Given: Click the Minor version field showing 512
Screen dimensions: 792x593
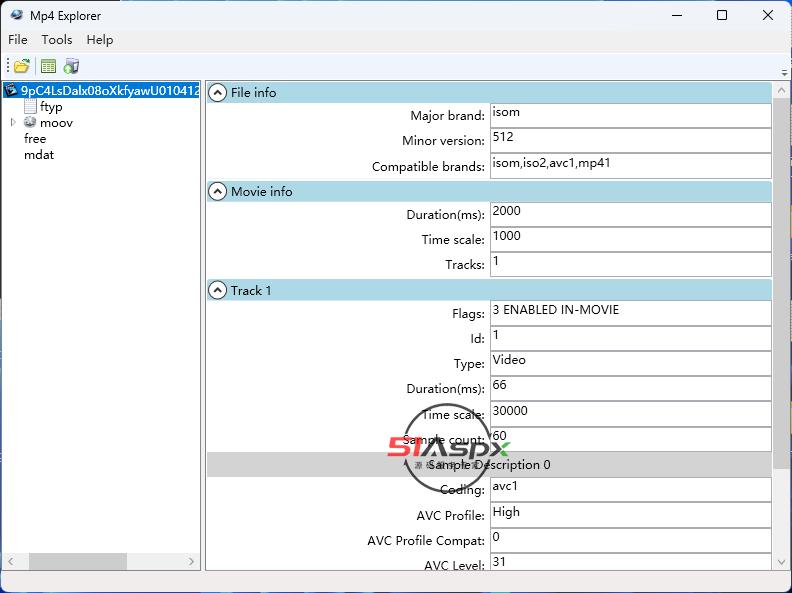Looking at the screenshot, I should pyautogui.click(x=630, y=140).
